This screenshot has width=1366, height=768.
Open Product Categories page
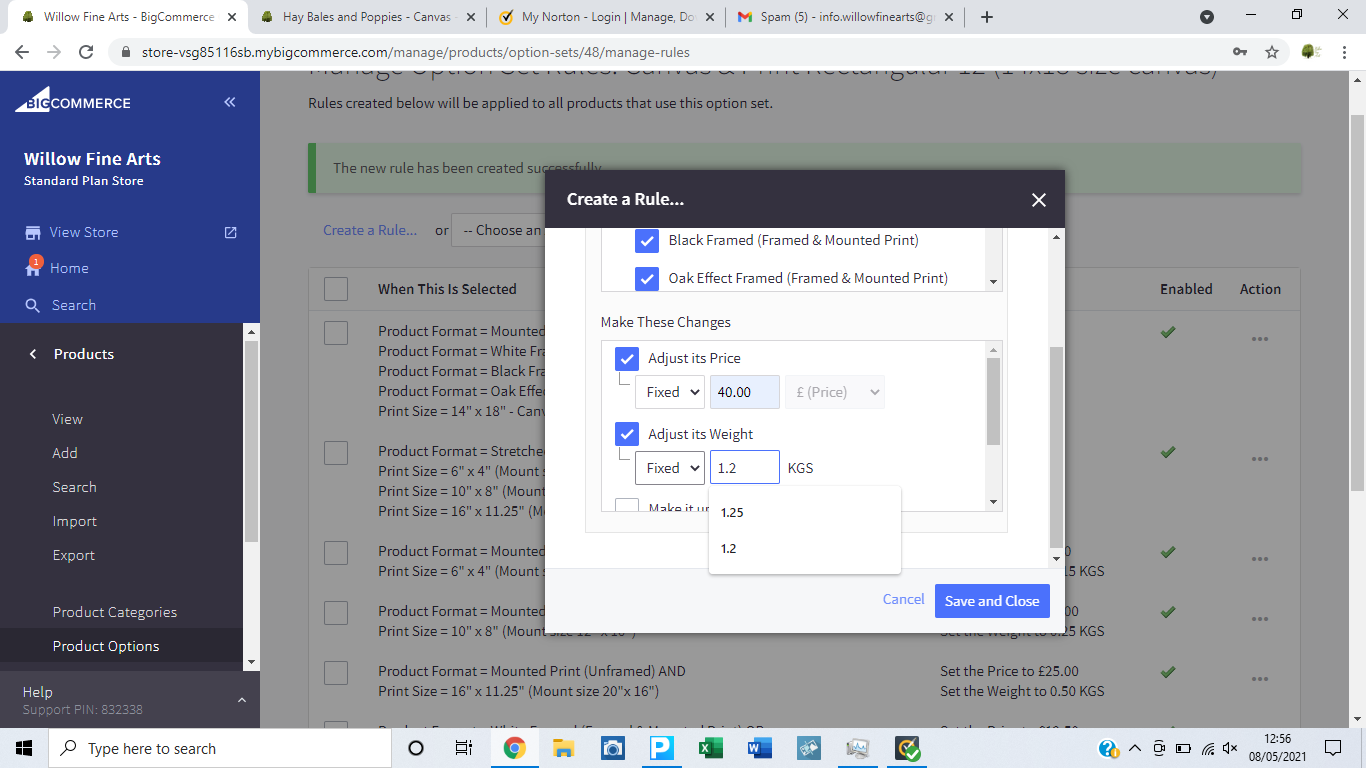tap(115, 612)
